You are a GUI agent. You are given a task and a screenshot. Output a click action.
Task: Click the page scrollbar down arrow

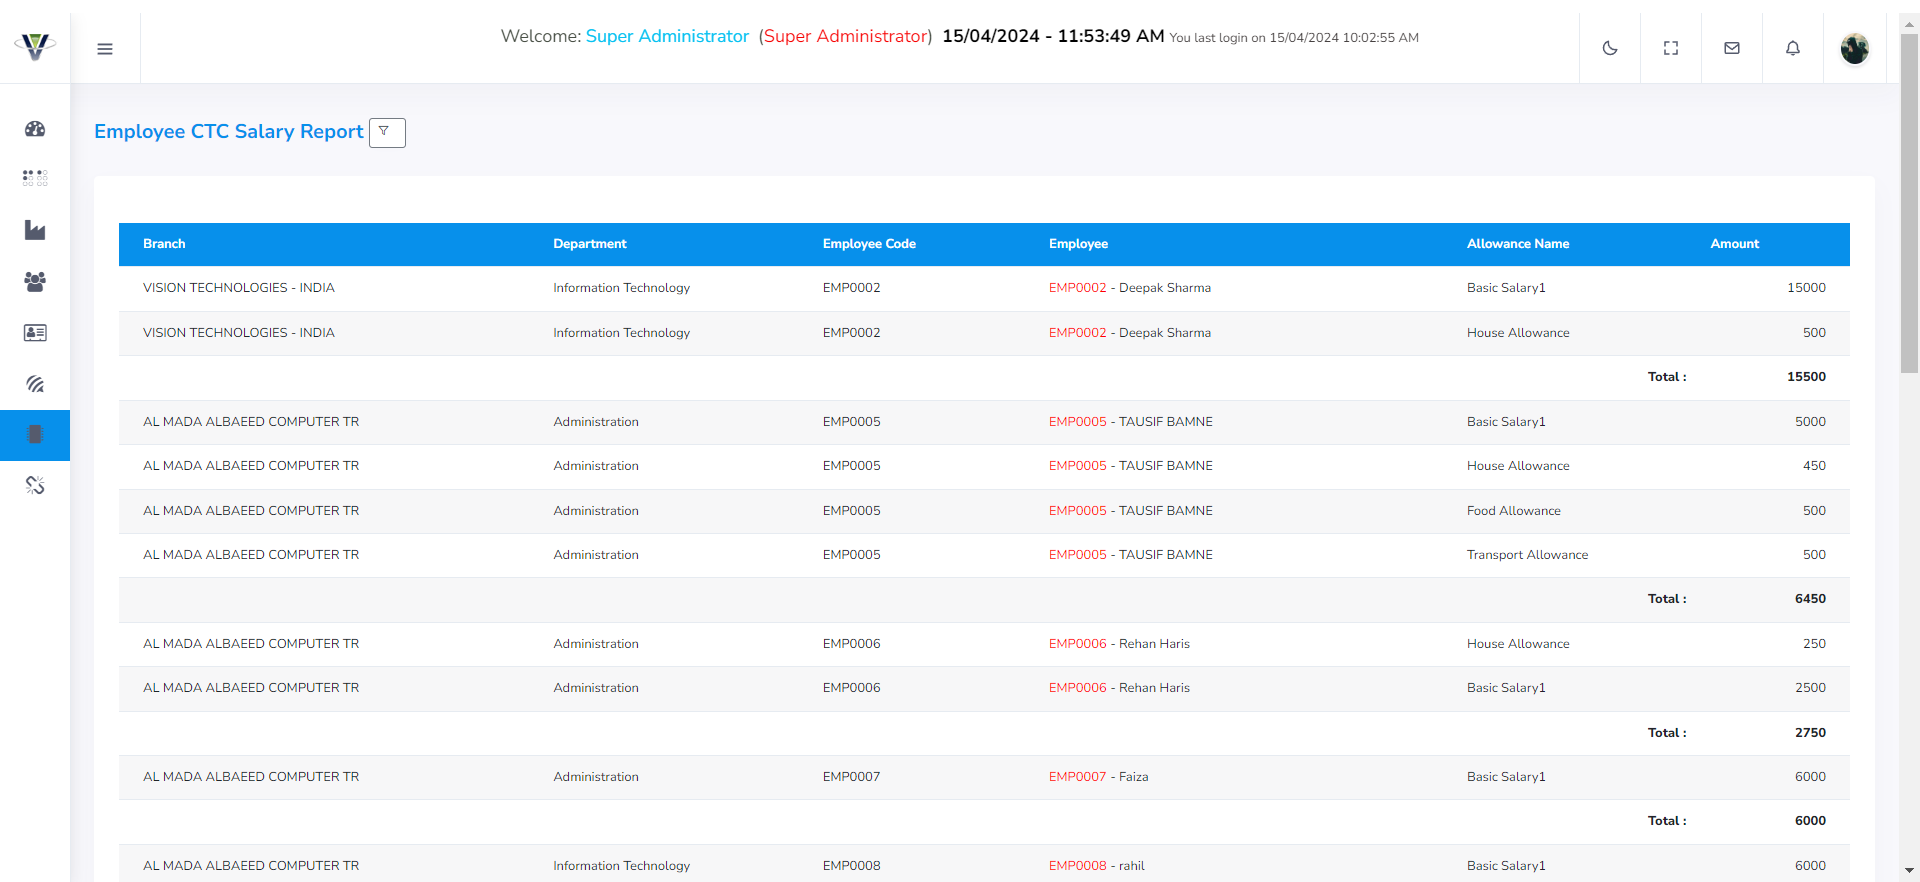[x=1910, y=870]
